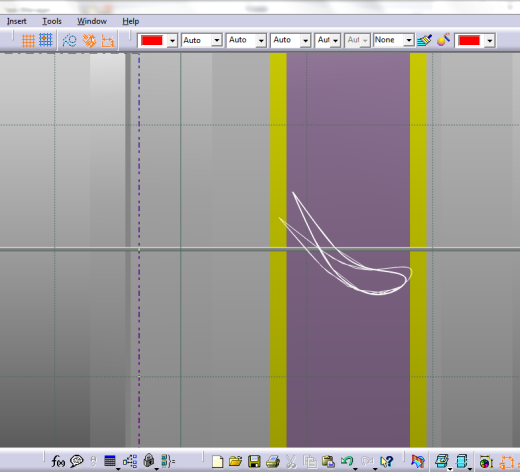Screen dimensions: 520x472
Task: Open the third Auto dropdown
Action: [290, 40]
